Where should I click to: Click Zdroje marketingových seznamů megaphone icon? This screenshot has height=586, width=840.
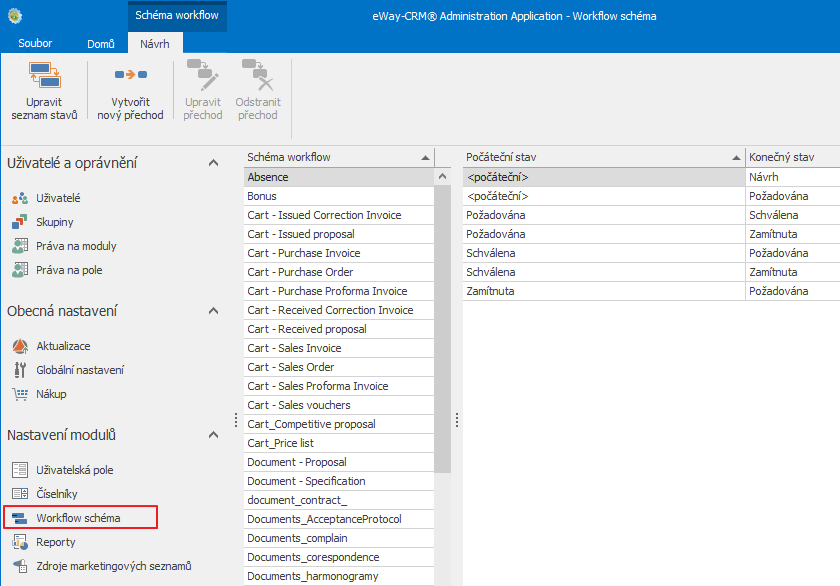coord(20,566)
